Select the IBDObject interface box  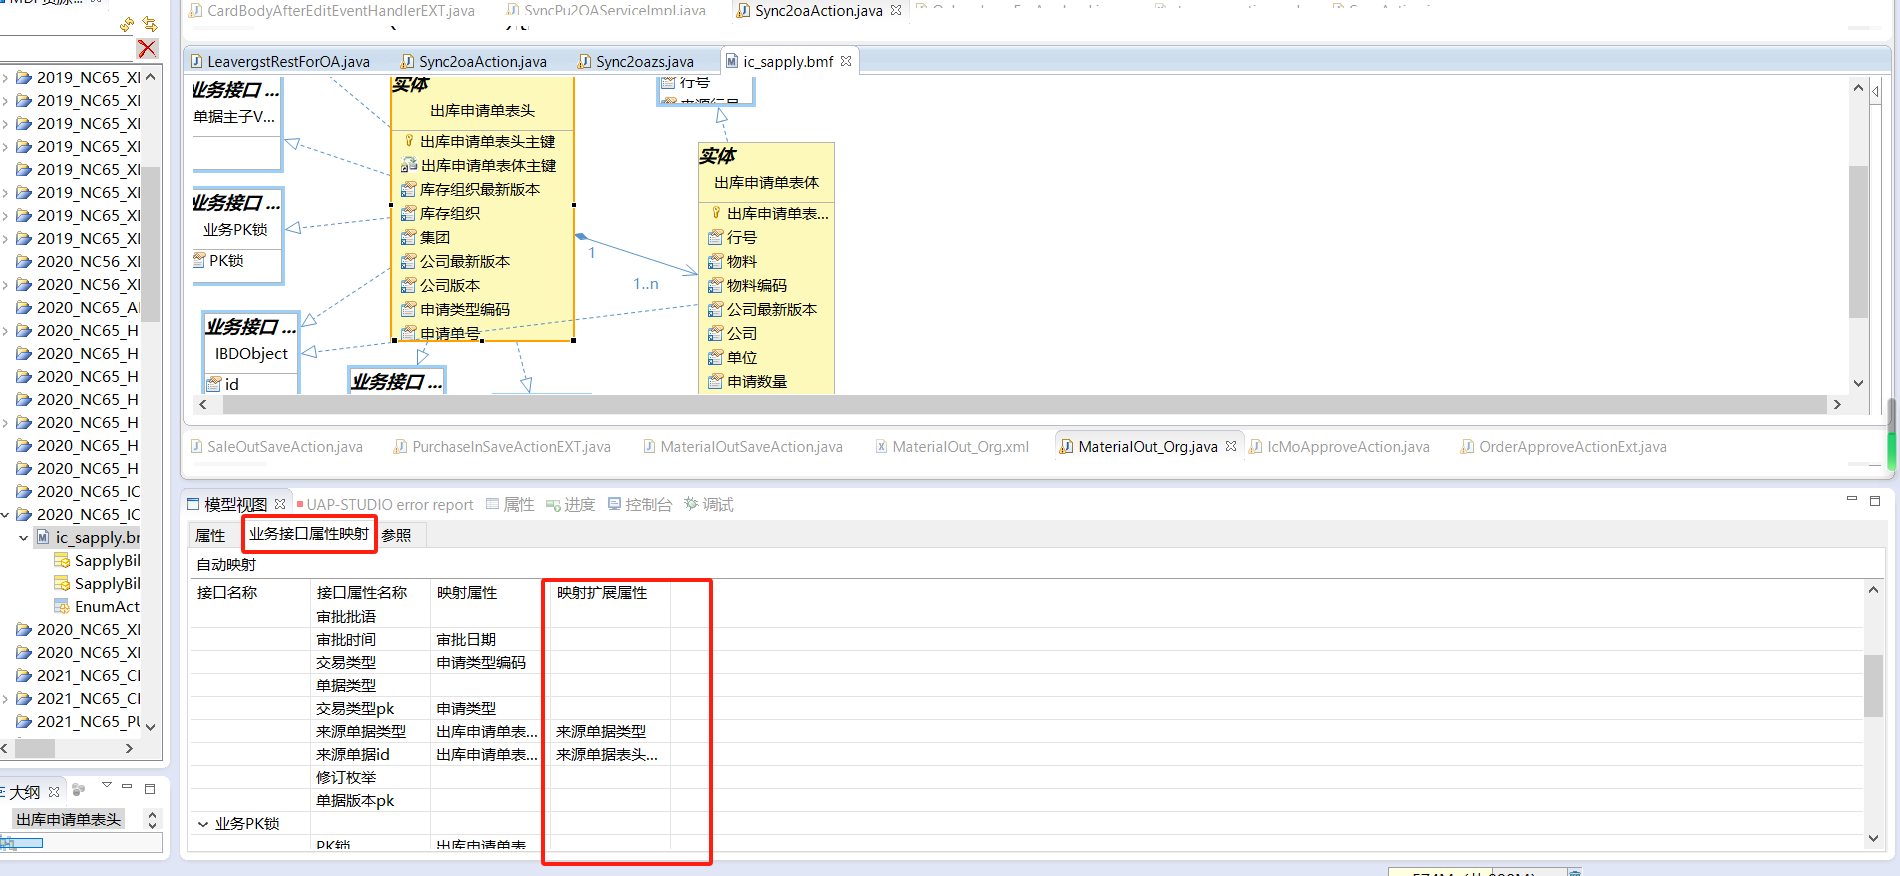[x=250, y=353]
